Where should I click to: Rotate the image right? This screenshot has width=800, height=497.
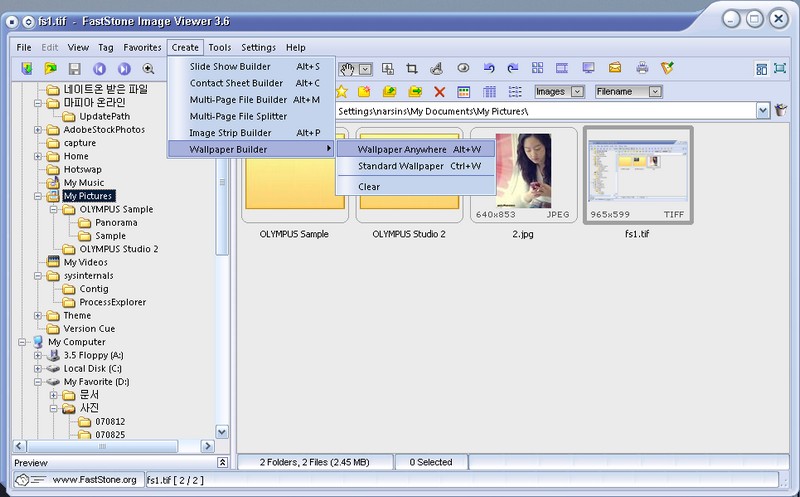click(x=513, y=68)
